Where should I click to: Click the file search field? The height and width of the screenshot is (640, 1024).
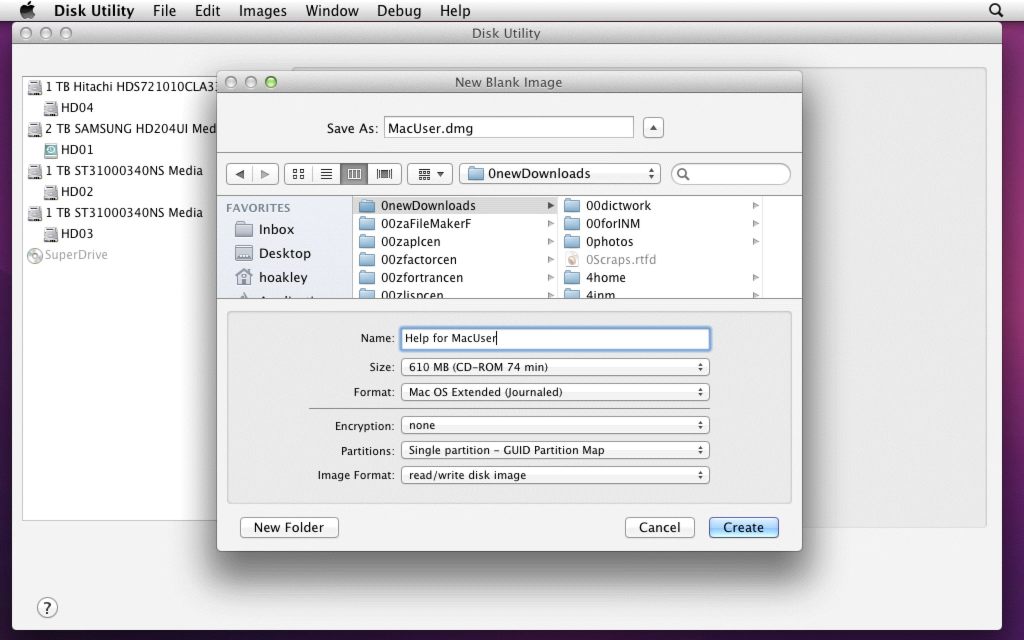(730, 174)
